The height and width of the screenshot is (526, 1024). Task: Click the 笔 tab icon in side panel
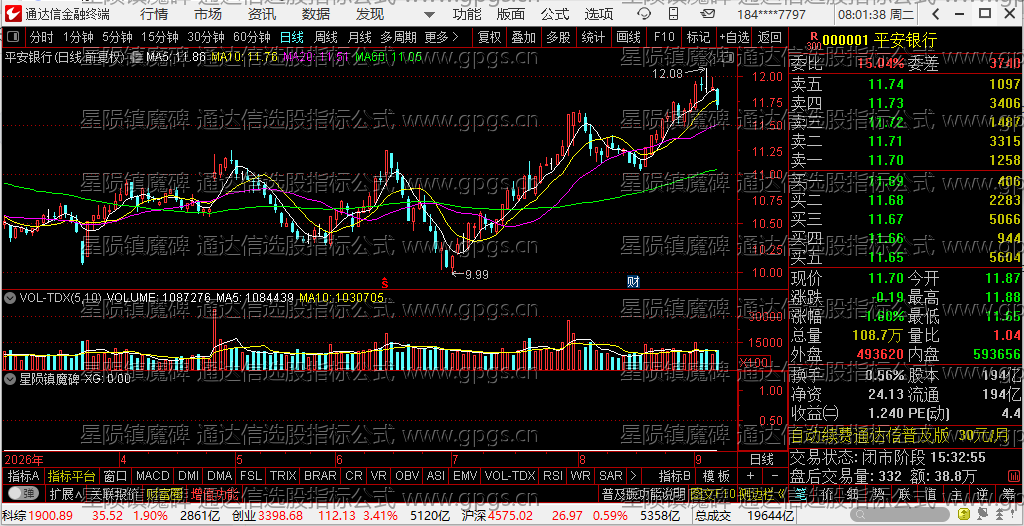click(x=803, y=494)
